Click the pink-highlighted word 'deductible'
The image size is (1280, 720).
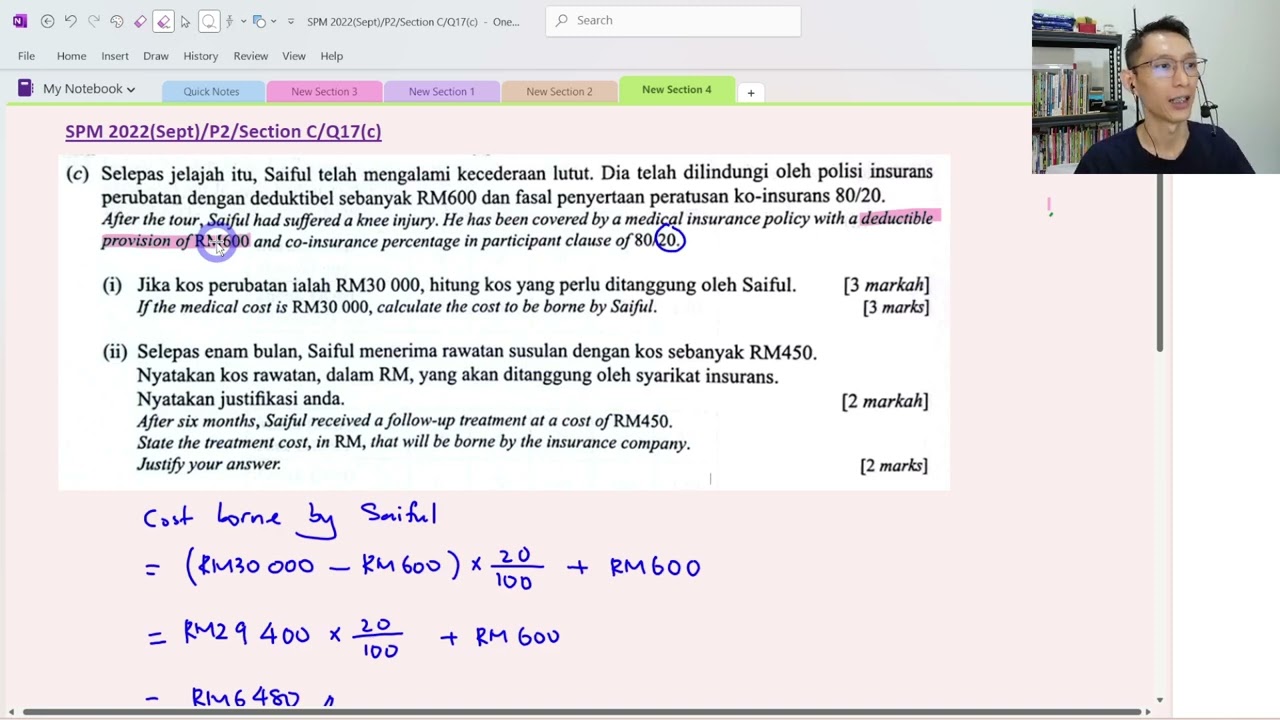tap(896, 218)
